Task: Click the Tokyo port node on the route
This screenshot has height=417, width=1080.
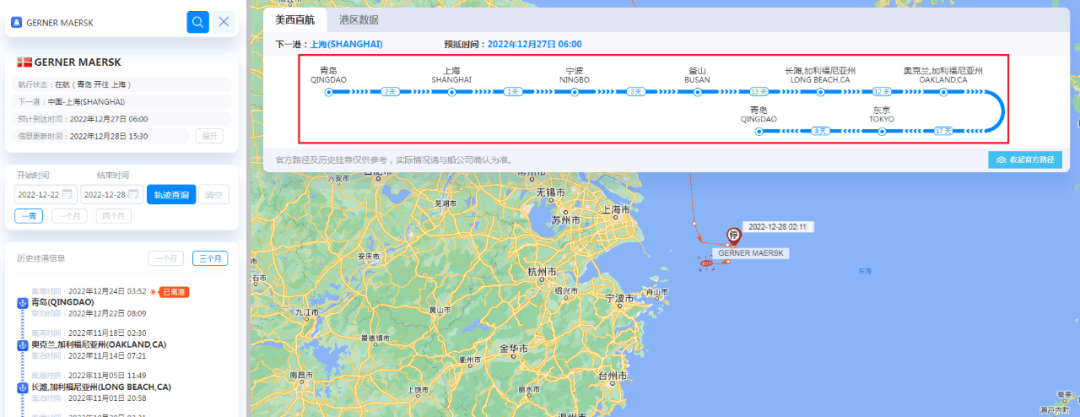Action: (x=881, y=130)
